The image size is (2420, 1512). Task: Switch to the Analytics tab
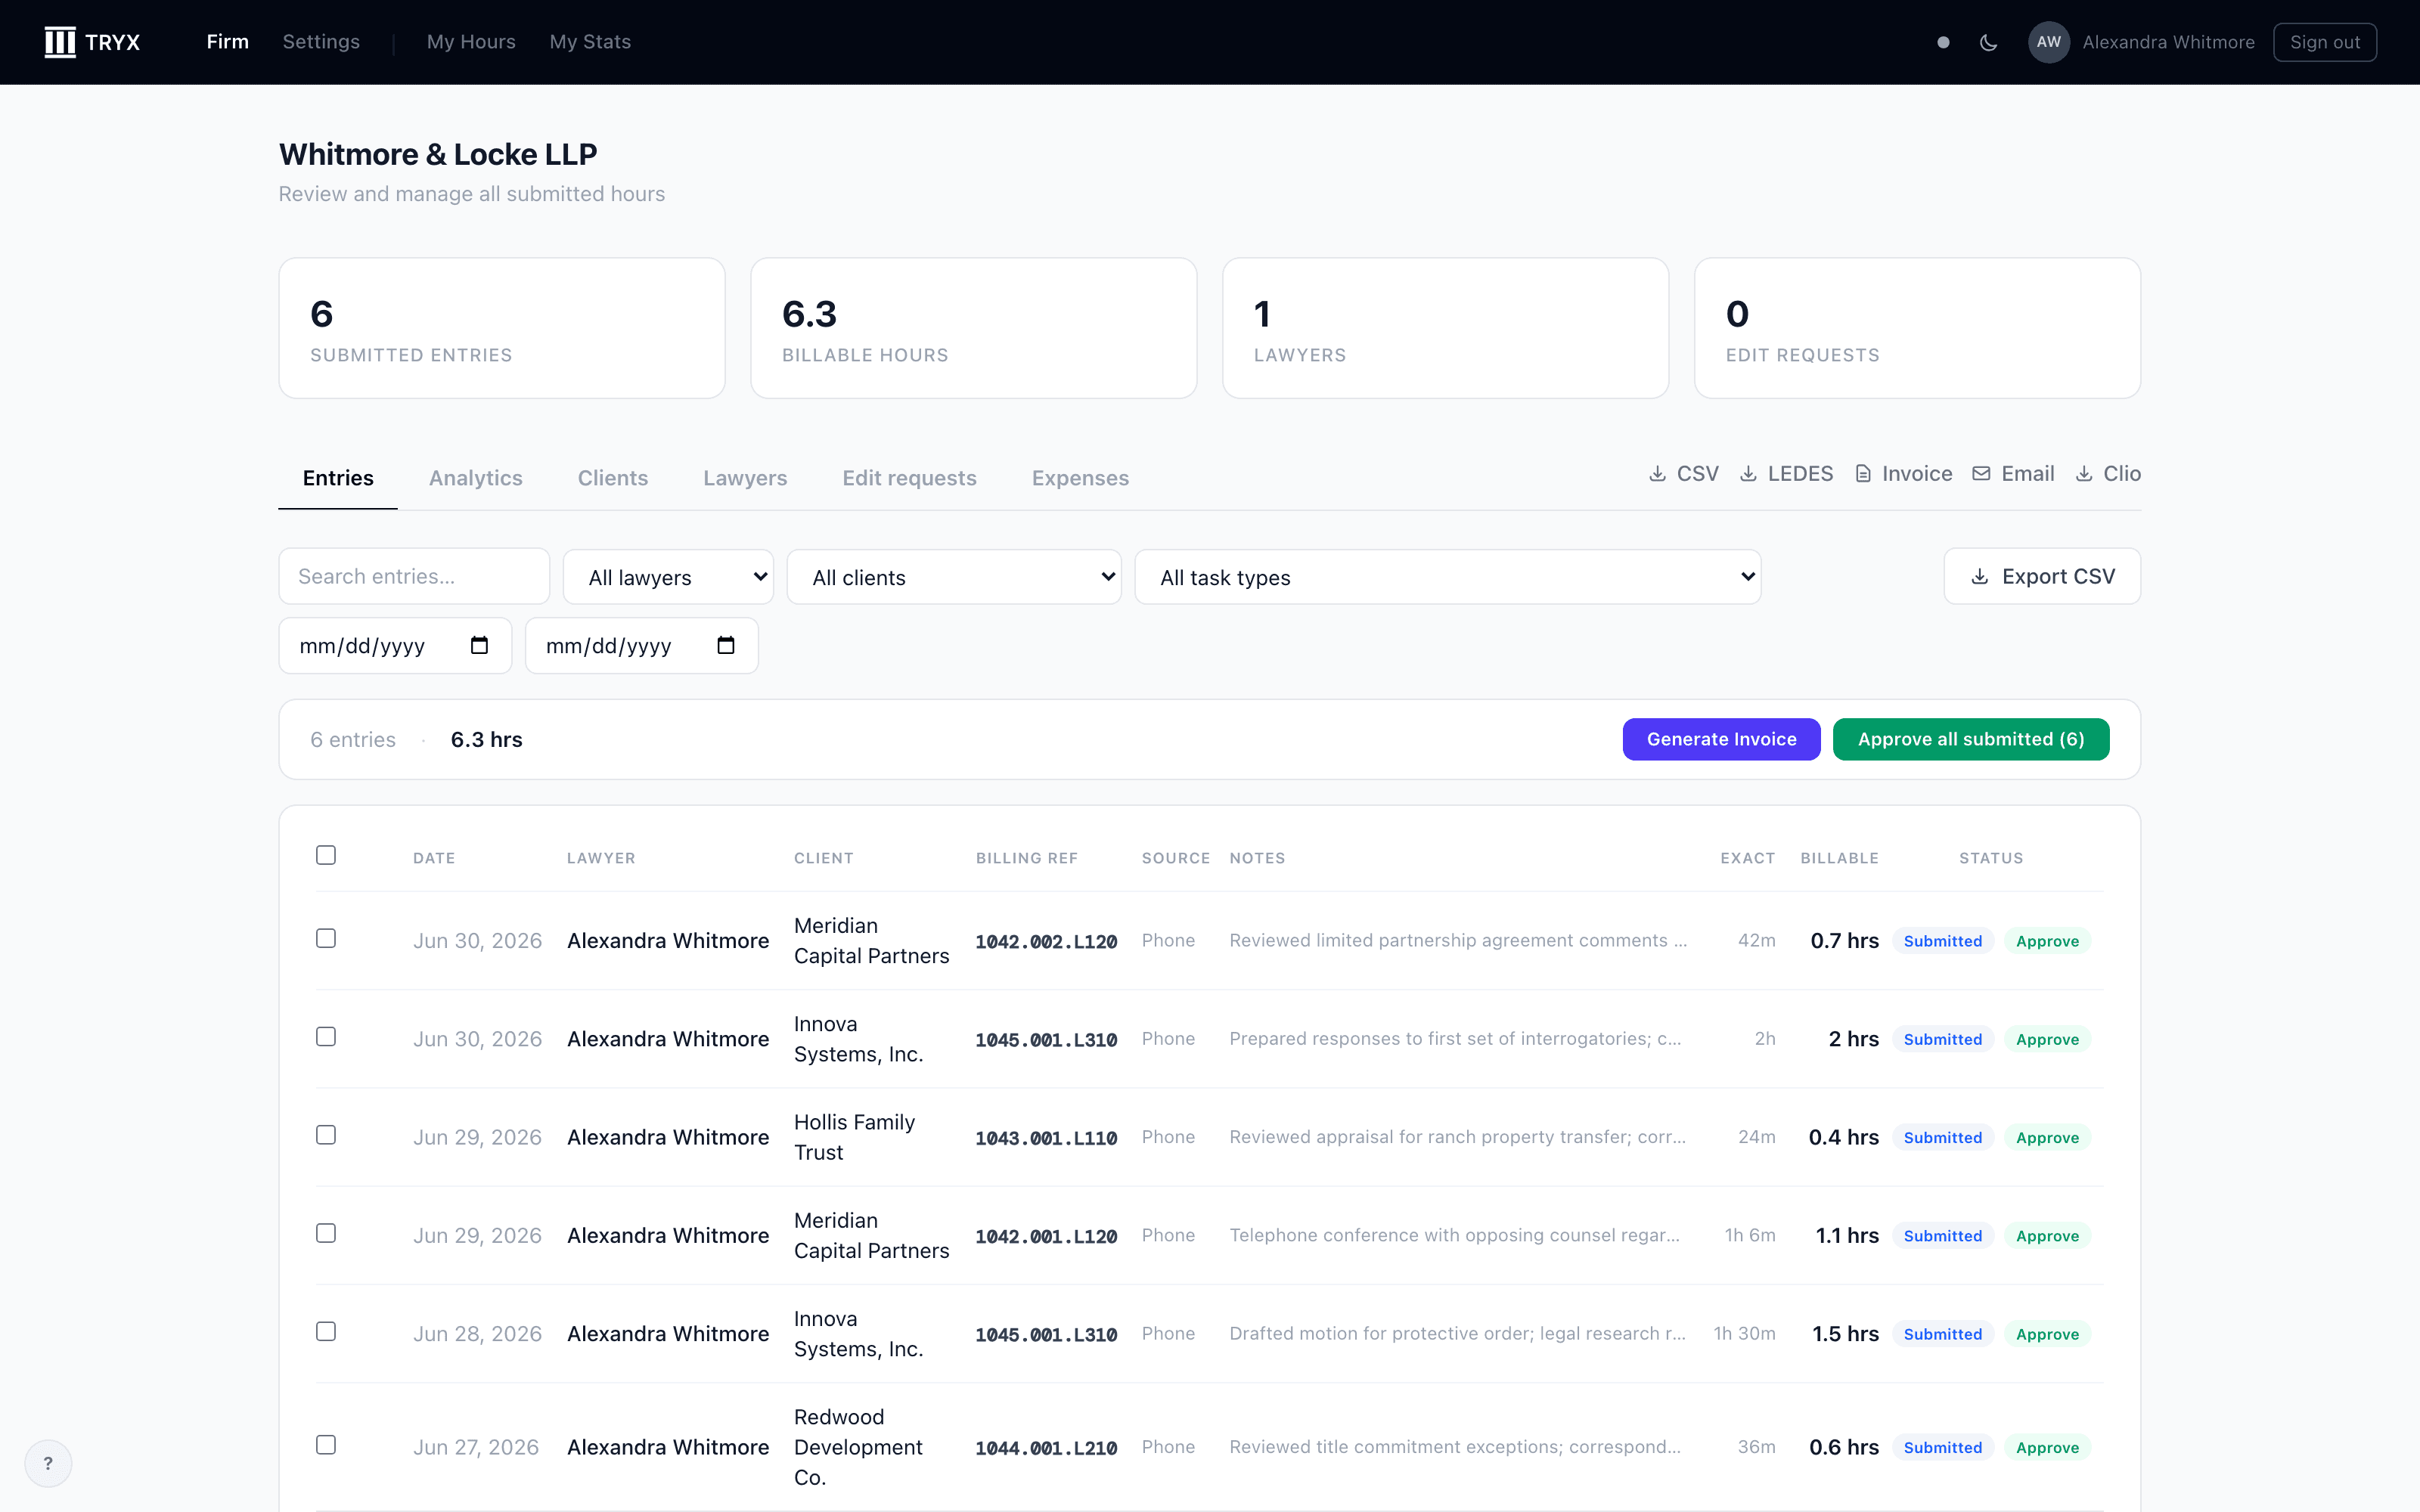click(476, 478)
